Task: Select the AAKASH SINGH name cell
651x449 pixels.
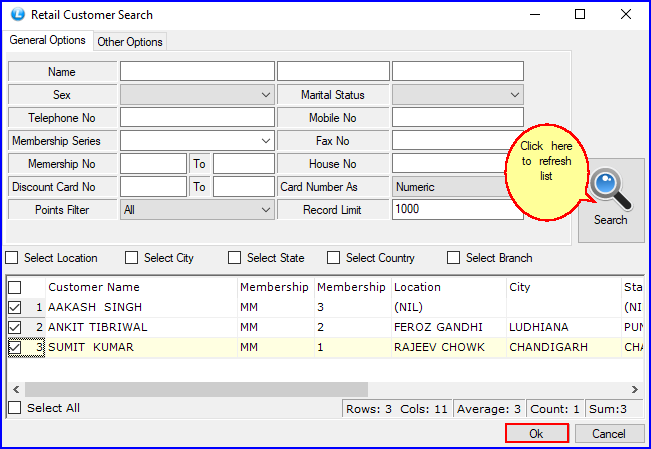Action: coord(141,307)
